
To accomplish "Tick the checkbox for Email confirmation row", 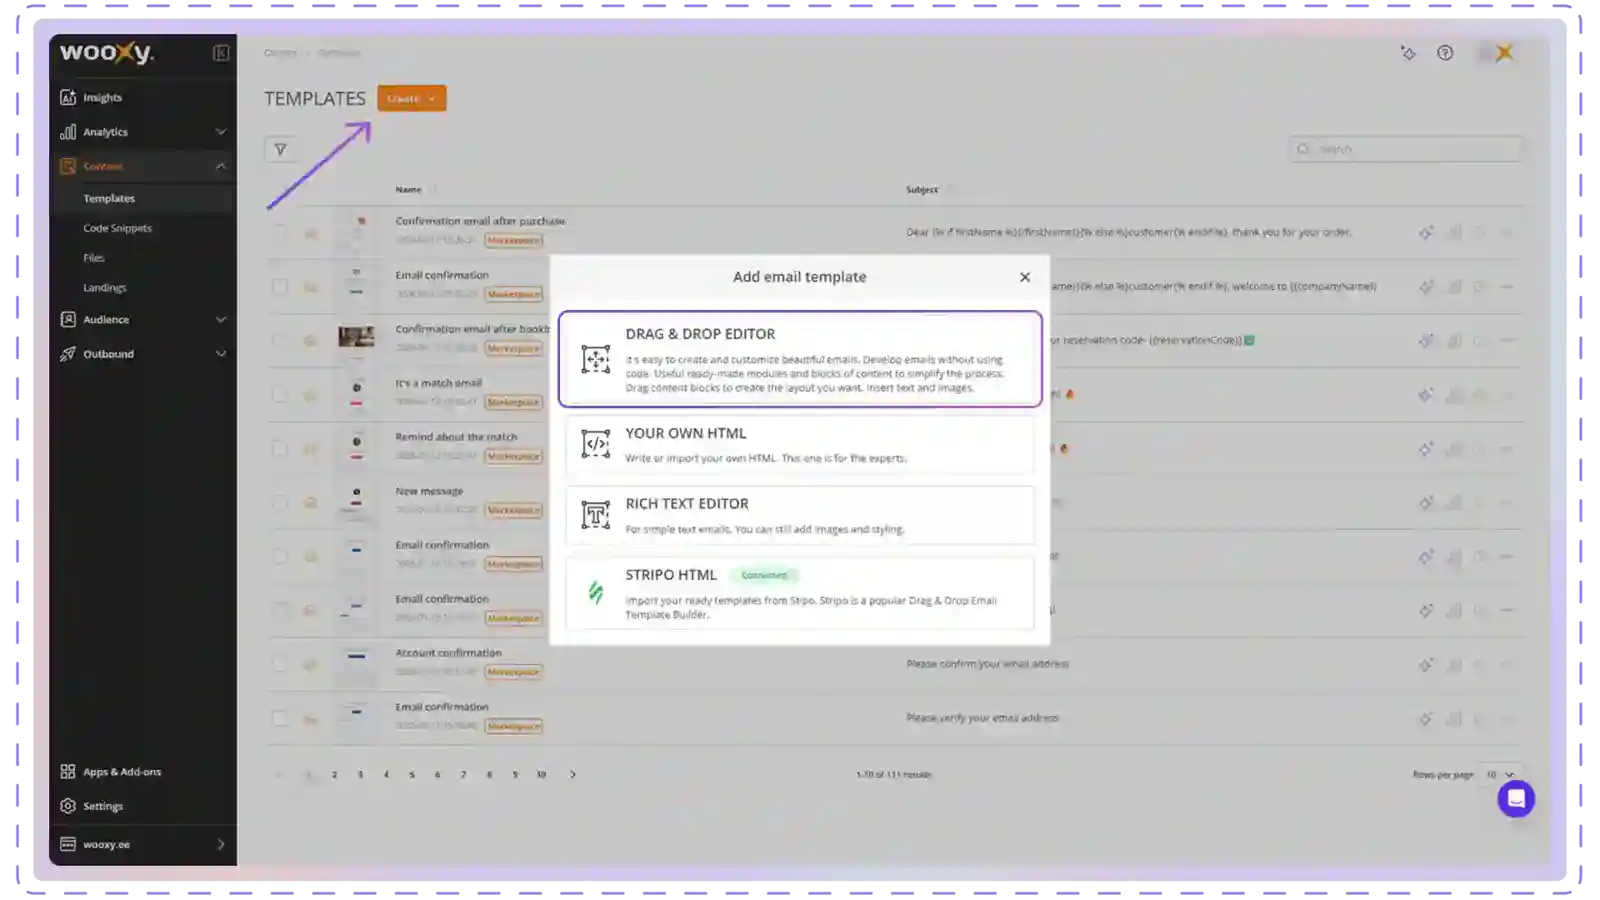I will [x=280, y=286].
